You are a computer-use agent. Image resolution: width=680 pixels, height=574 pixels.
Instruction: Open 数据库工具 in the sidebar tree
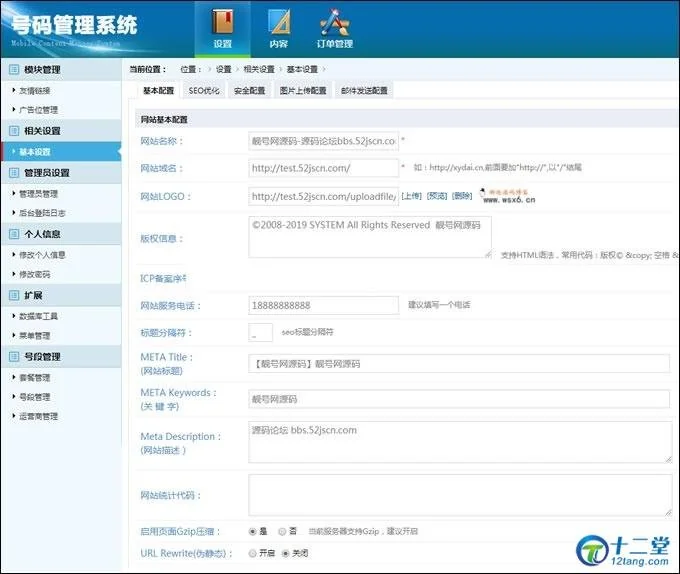tap(40, 316)
